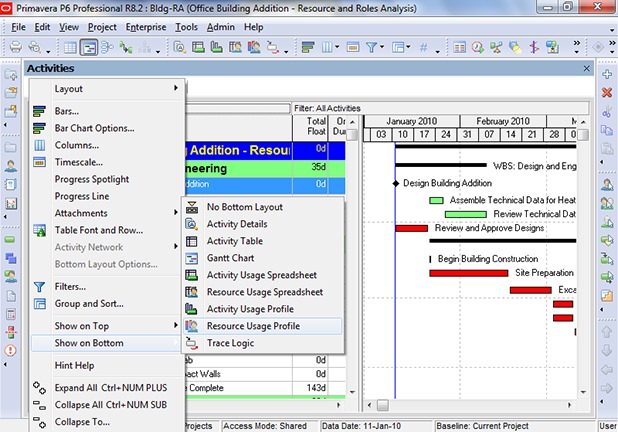618x432 pixels.
Task: Choose Trace Logic from submenu
Action: [x=262, y=343]
